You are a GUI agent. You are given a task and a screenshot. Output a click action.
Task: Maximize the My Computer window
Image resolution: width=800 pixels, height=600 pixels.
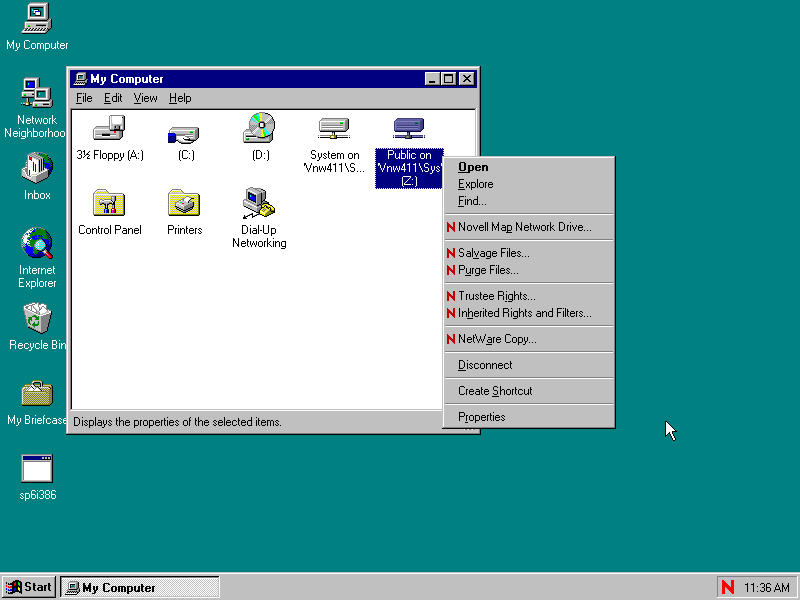[x=448, y=79]
